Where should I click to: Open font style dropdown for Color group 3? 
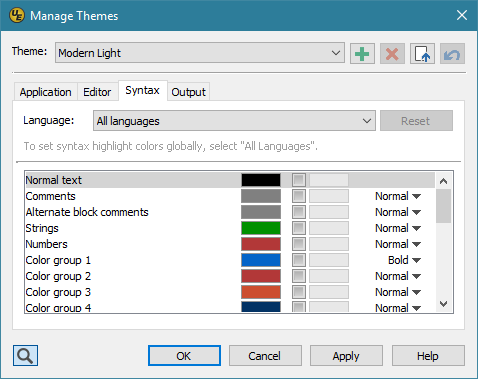point(398,292)
